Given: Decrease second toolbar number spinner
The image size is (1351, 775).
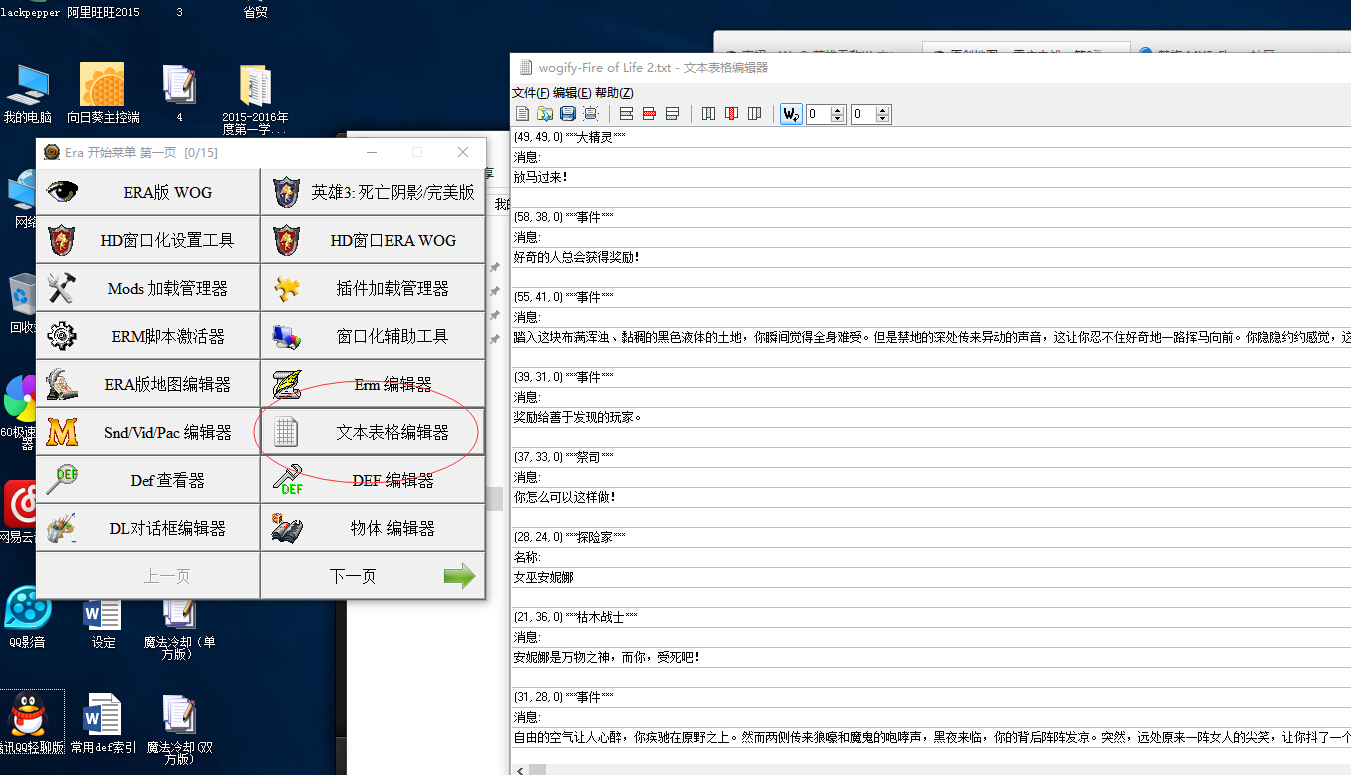Looking at the screenshot, I should click(882, 119).
